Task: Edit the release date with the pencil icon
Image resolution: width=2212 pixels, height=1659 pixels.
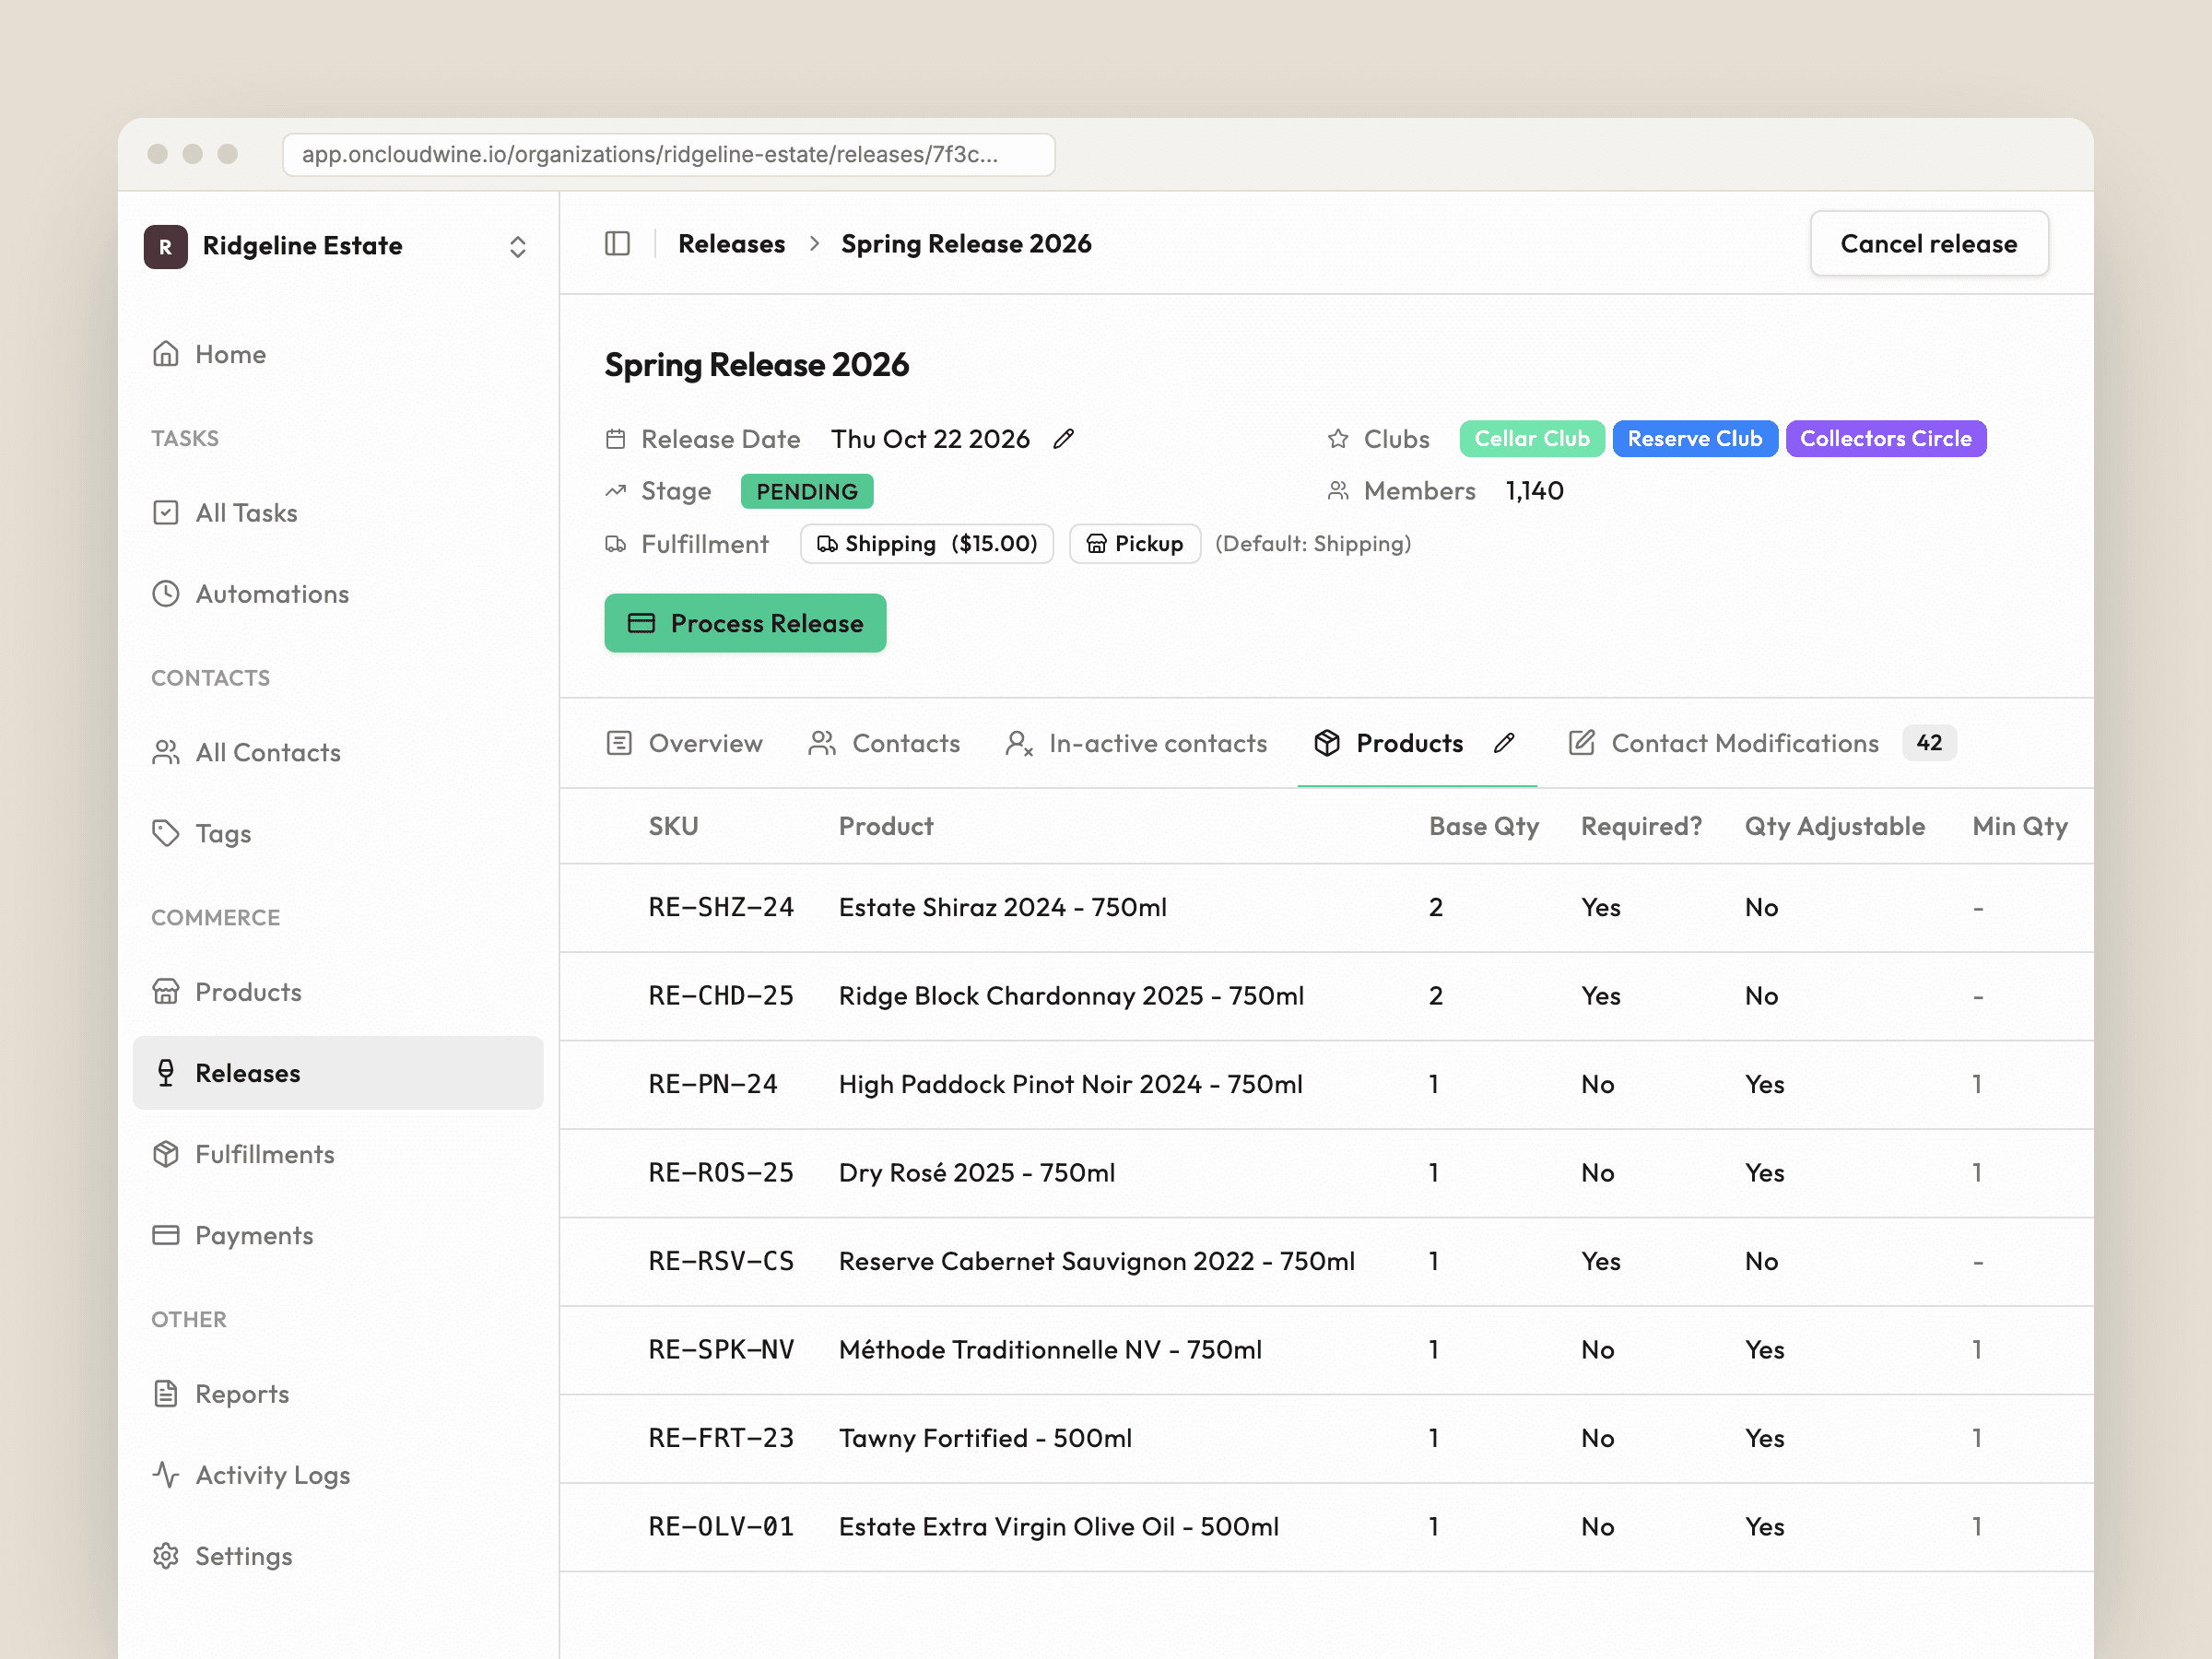Action: pyautogui.click(x=1064, y=439)
